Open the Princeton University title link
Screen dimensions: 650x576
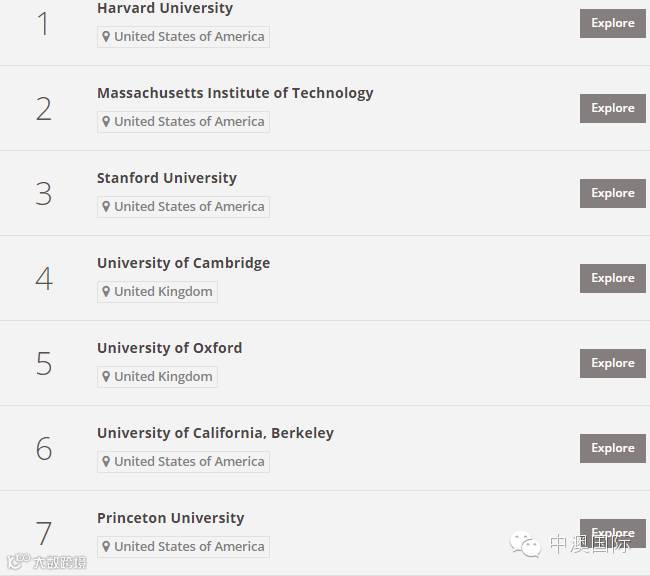click(170, 518)
